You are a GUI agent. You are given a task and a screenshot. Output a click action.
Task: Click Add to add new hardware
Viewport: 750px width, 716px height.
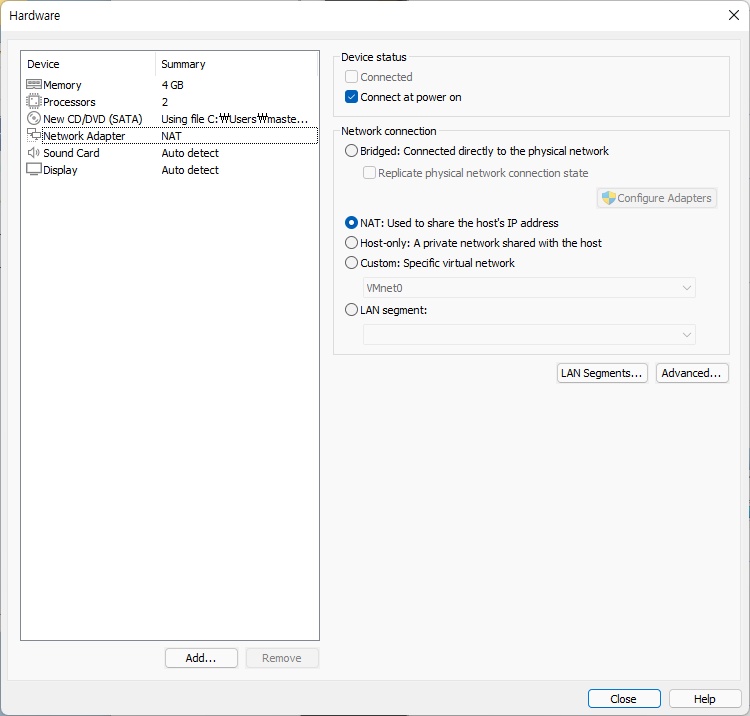[x=201, y=658]
